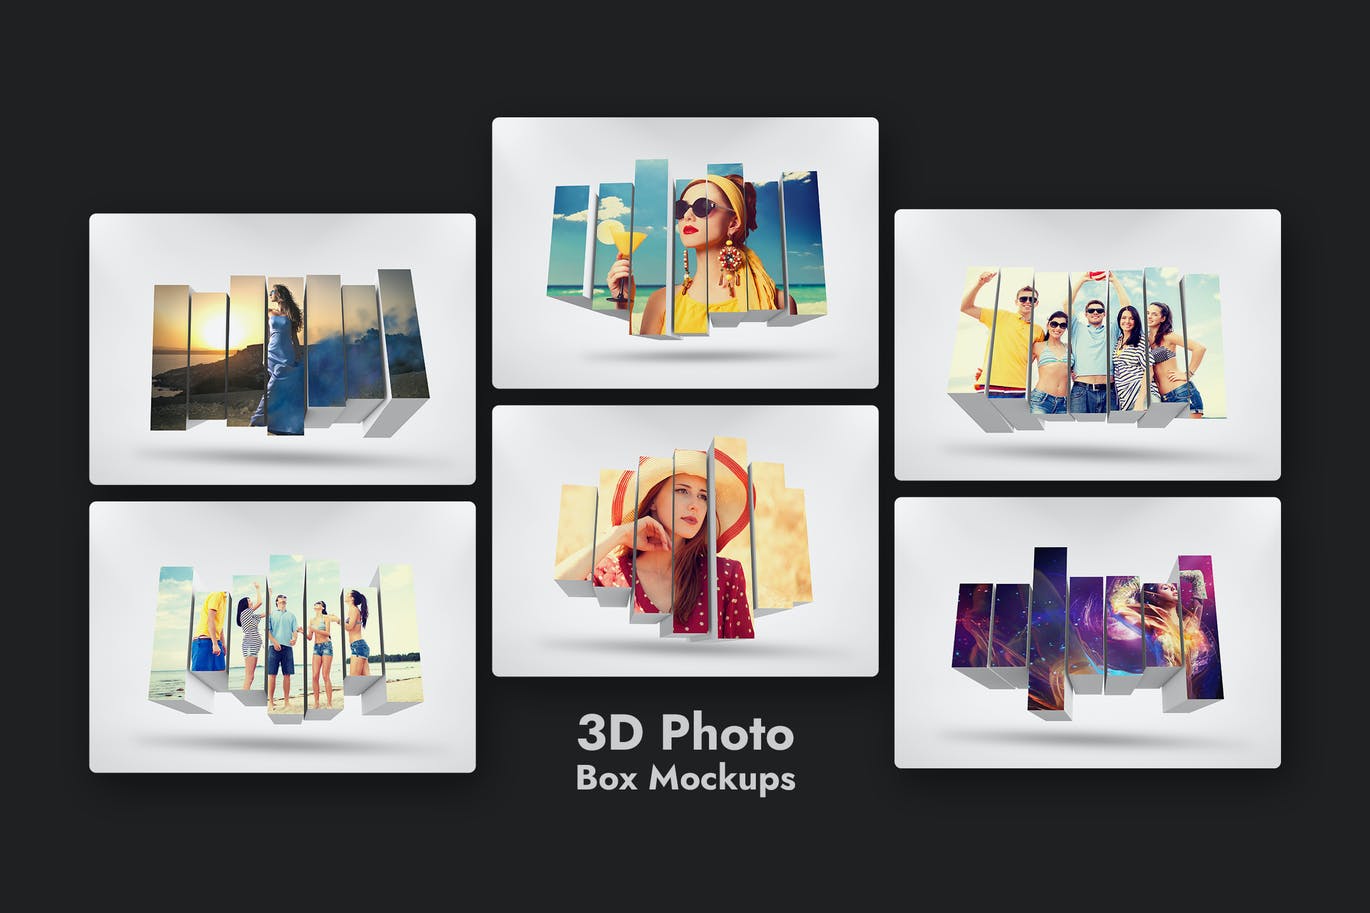Screen dimensions: 1370x913
Task: Open the sunset woman in blue dress mockup
Action: pyautogui.click(x=282, y=349)
